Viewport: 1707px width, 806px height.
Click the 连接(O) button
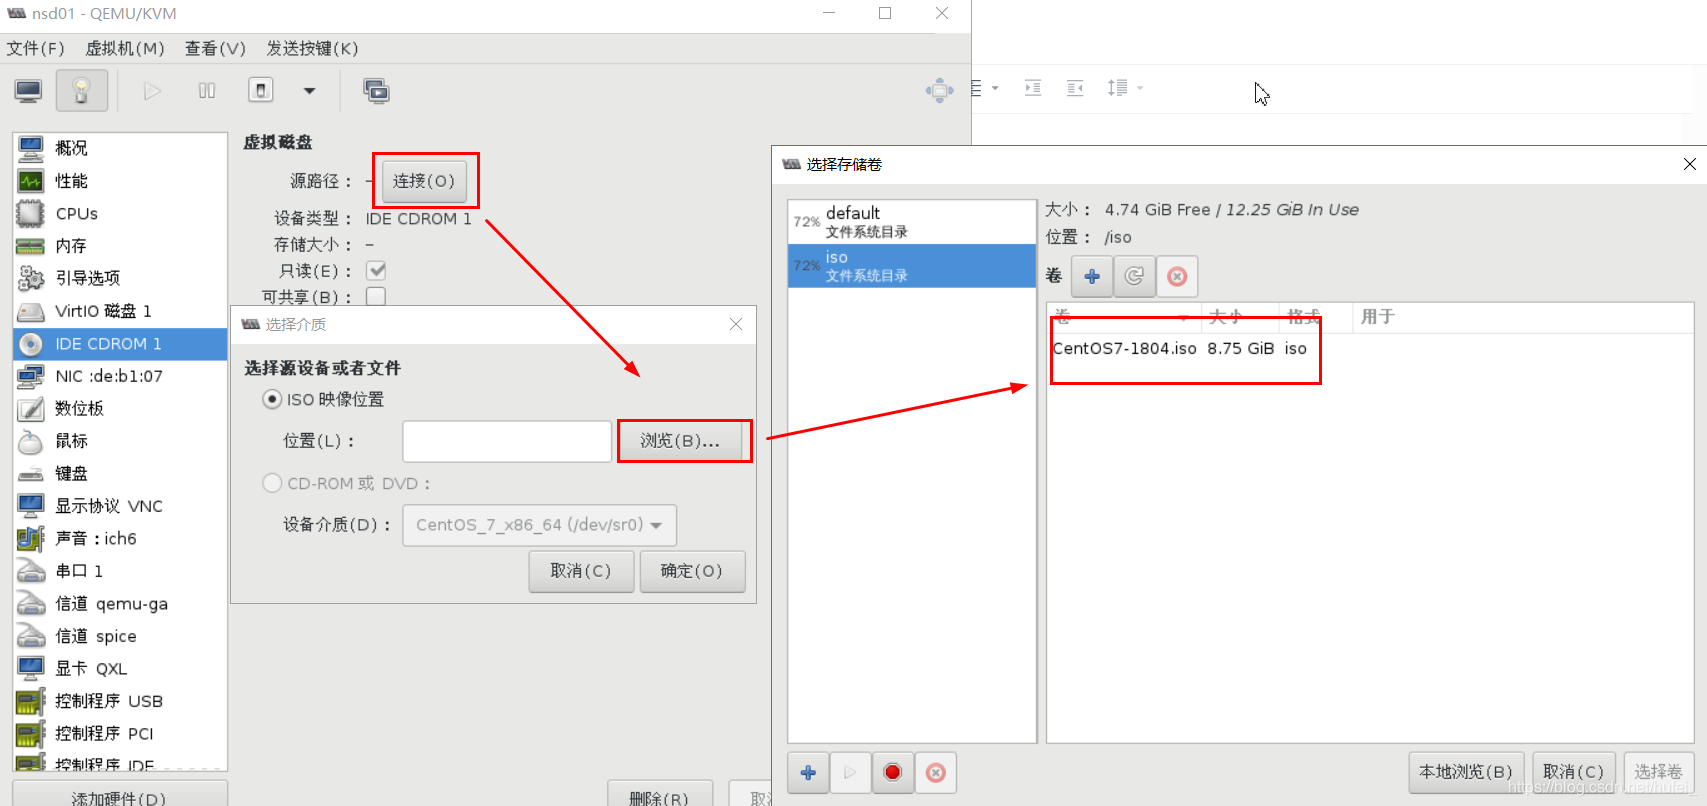coord(424,181)
